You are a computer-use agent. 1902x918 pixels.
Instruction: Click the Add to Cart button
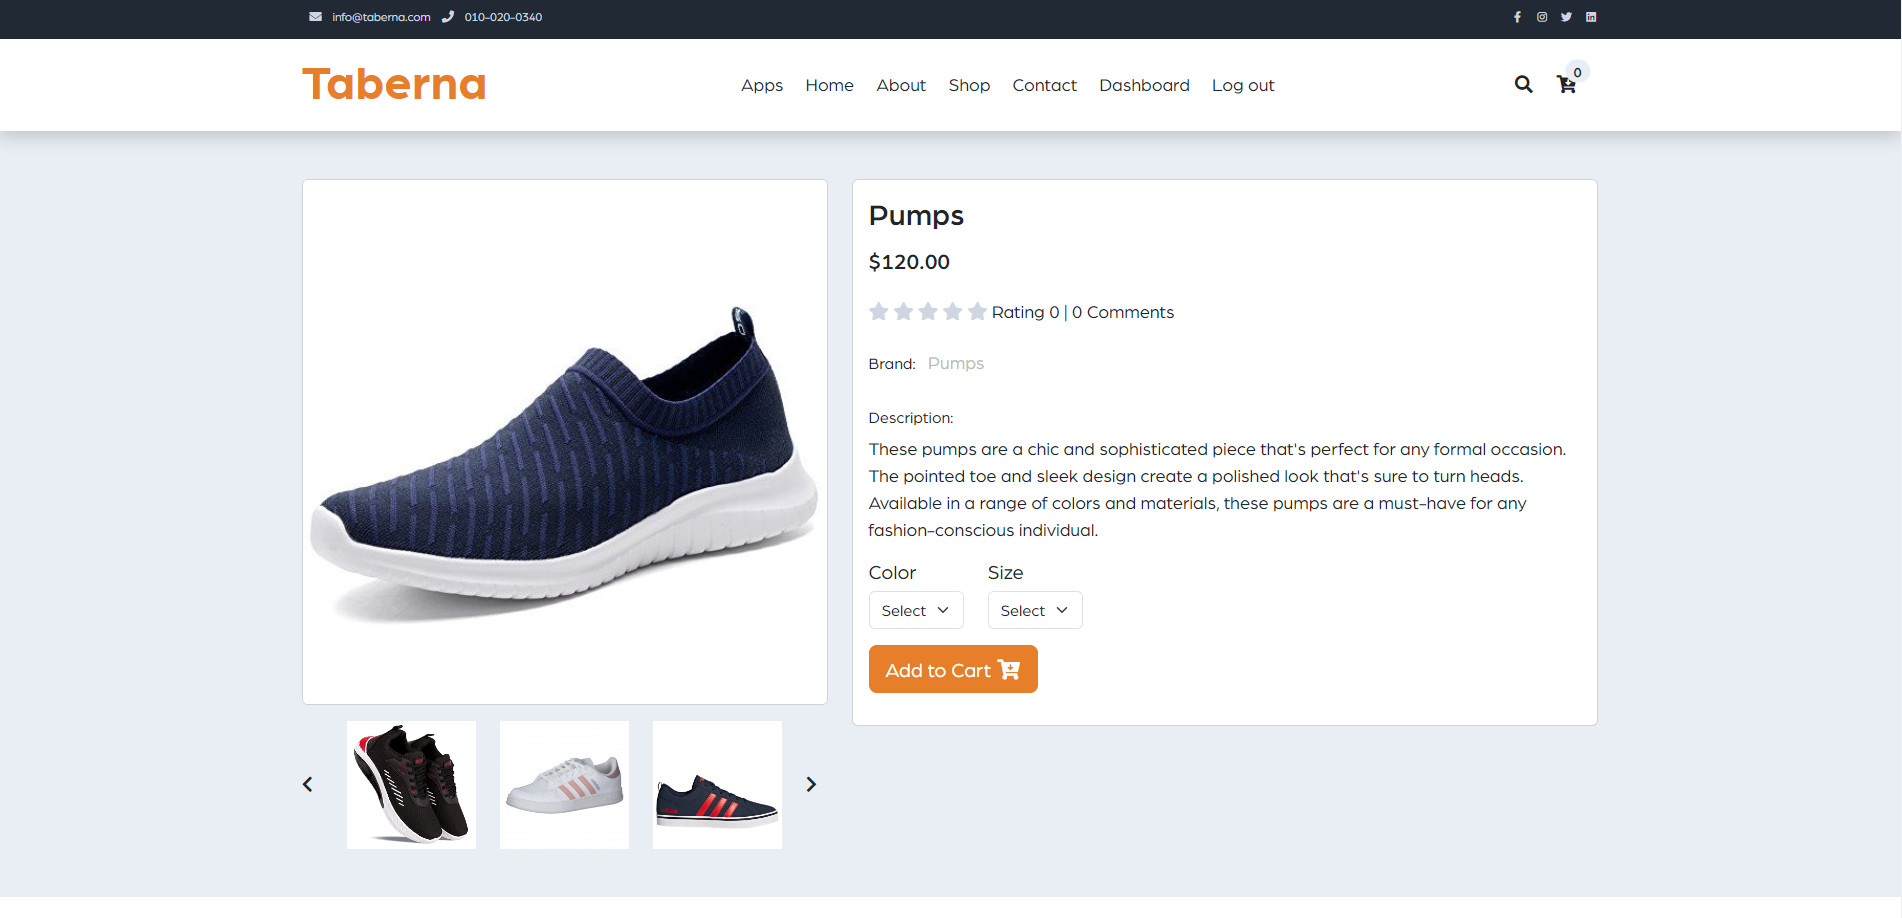(x=952, y=669)
